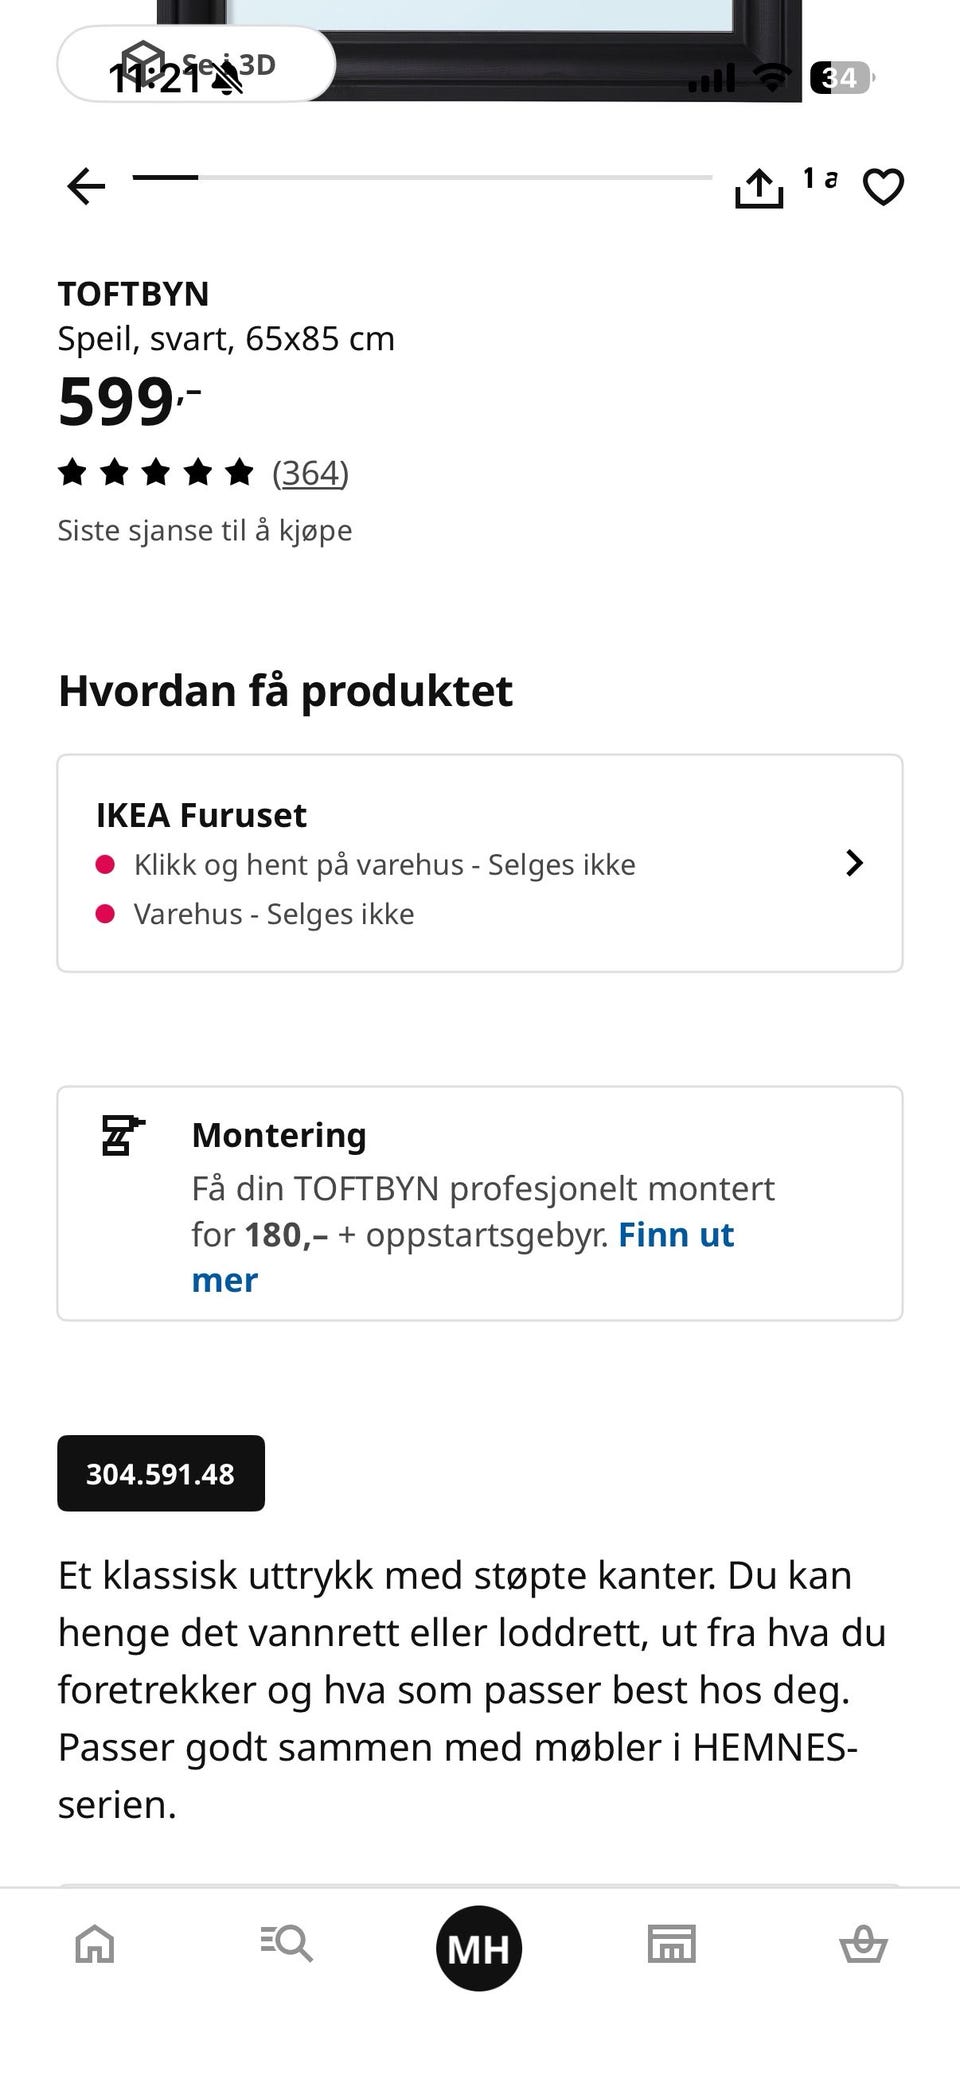Image resolution: width=960 pixels, height=2087 pixels.
Task: Tap article number 304.591.48 badge
Action: point(161,1473)
